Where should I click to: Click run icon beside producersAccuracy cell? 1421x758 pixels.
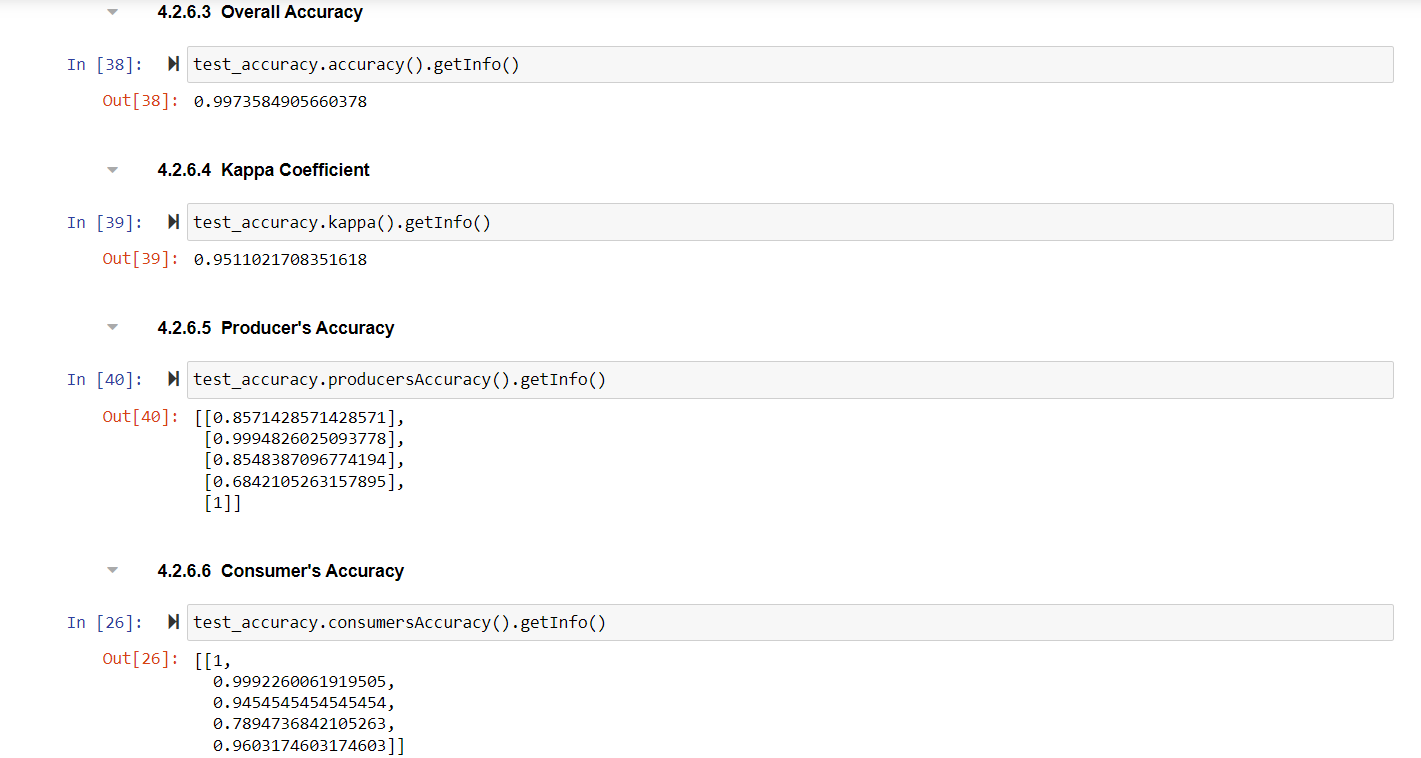[x=173, y=380]
